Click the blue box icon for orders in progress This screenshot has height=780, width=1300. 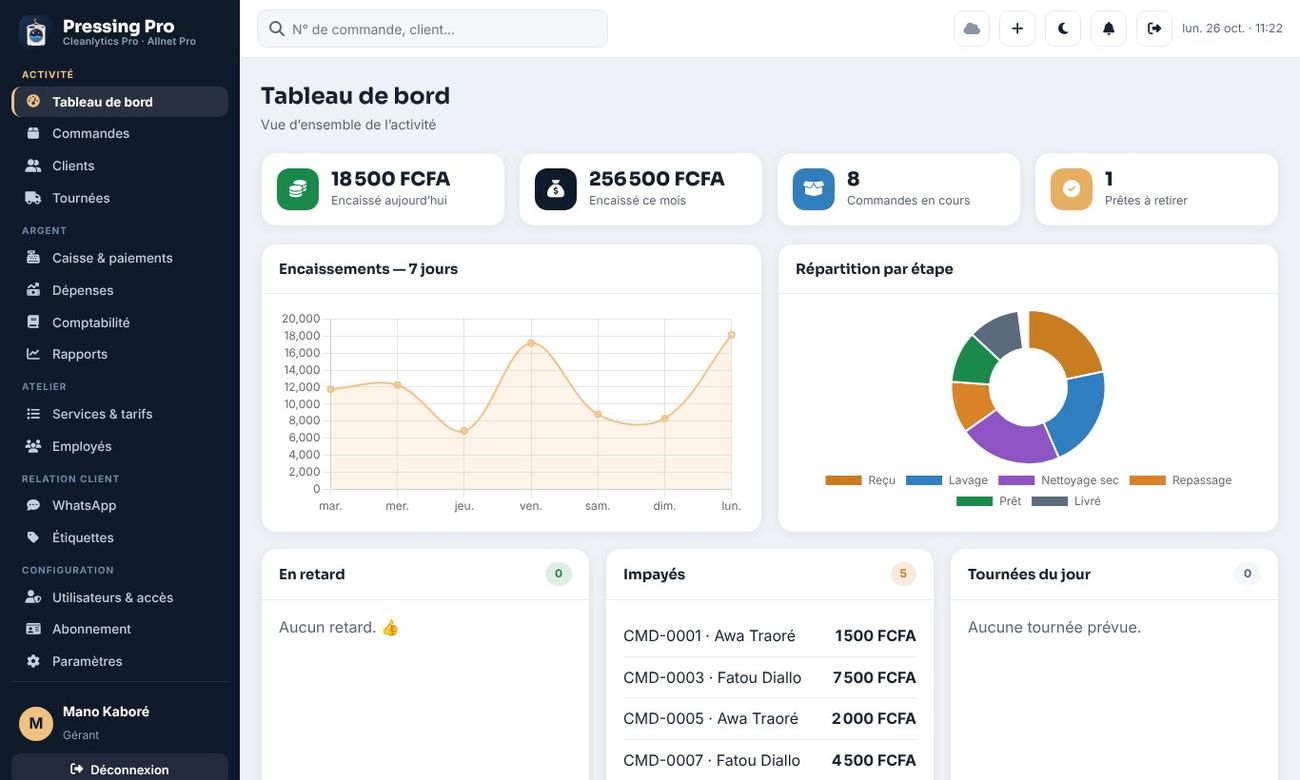pyautogui.click(x=814, y=189)
